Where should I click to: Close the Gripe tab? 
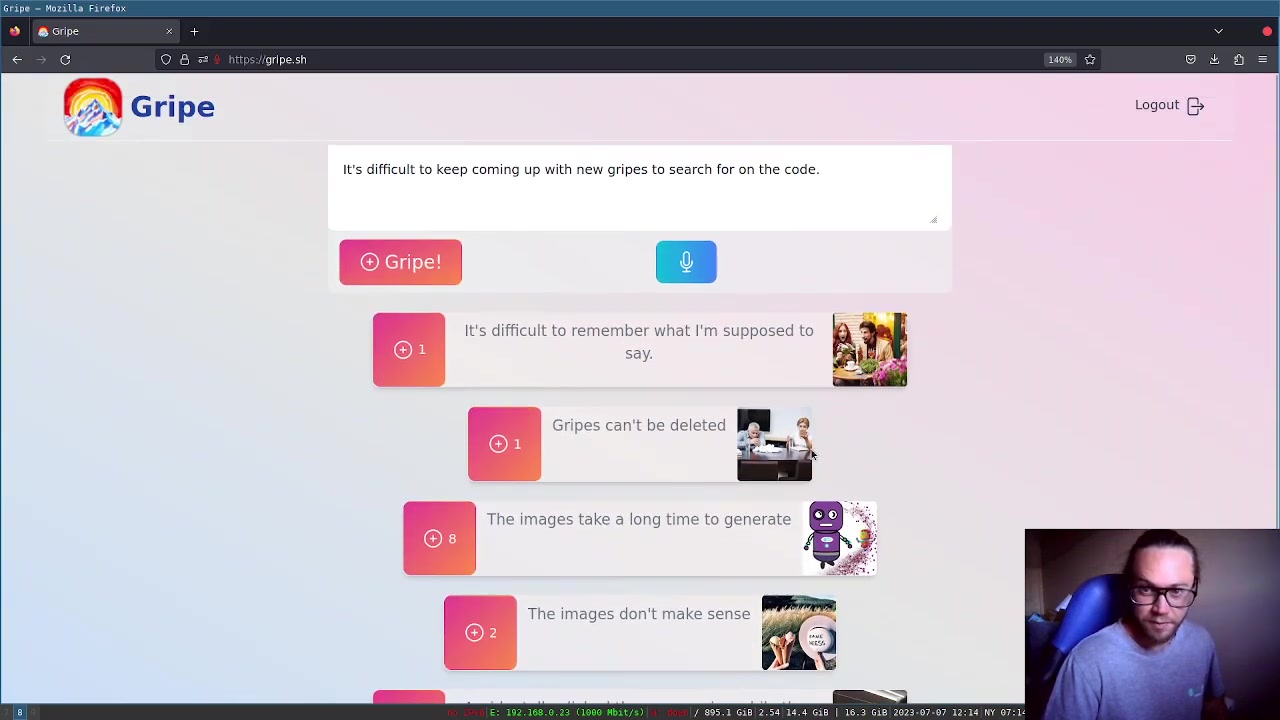point(168,32)
